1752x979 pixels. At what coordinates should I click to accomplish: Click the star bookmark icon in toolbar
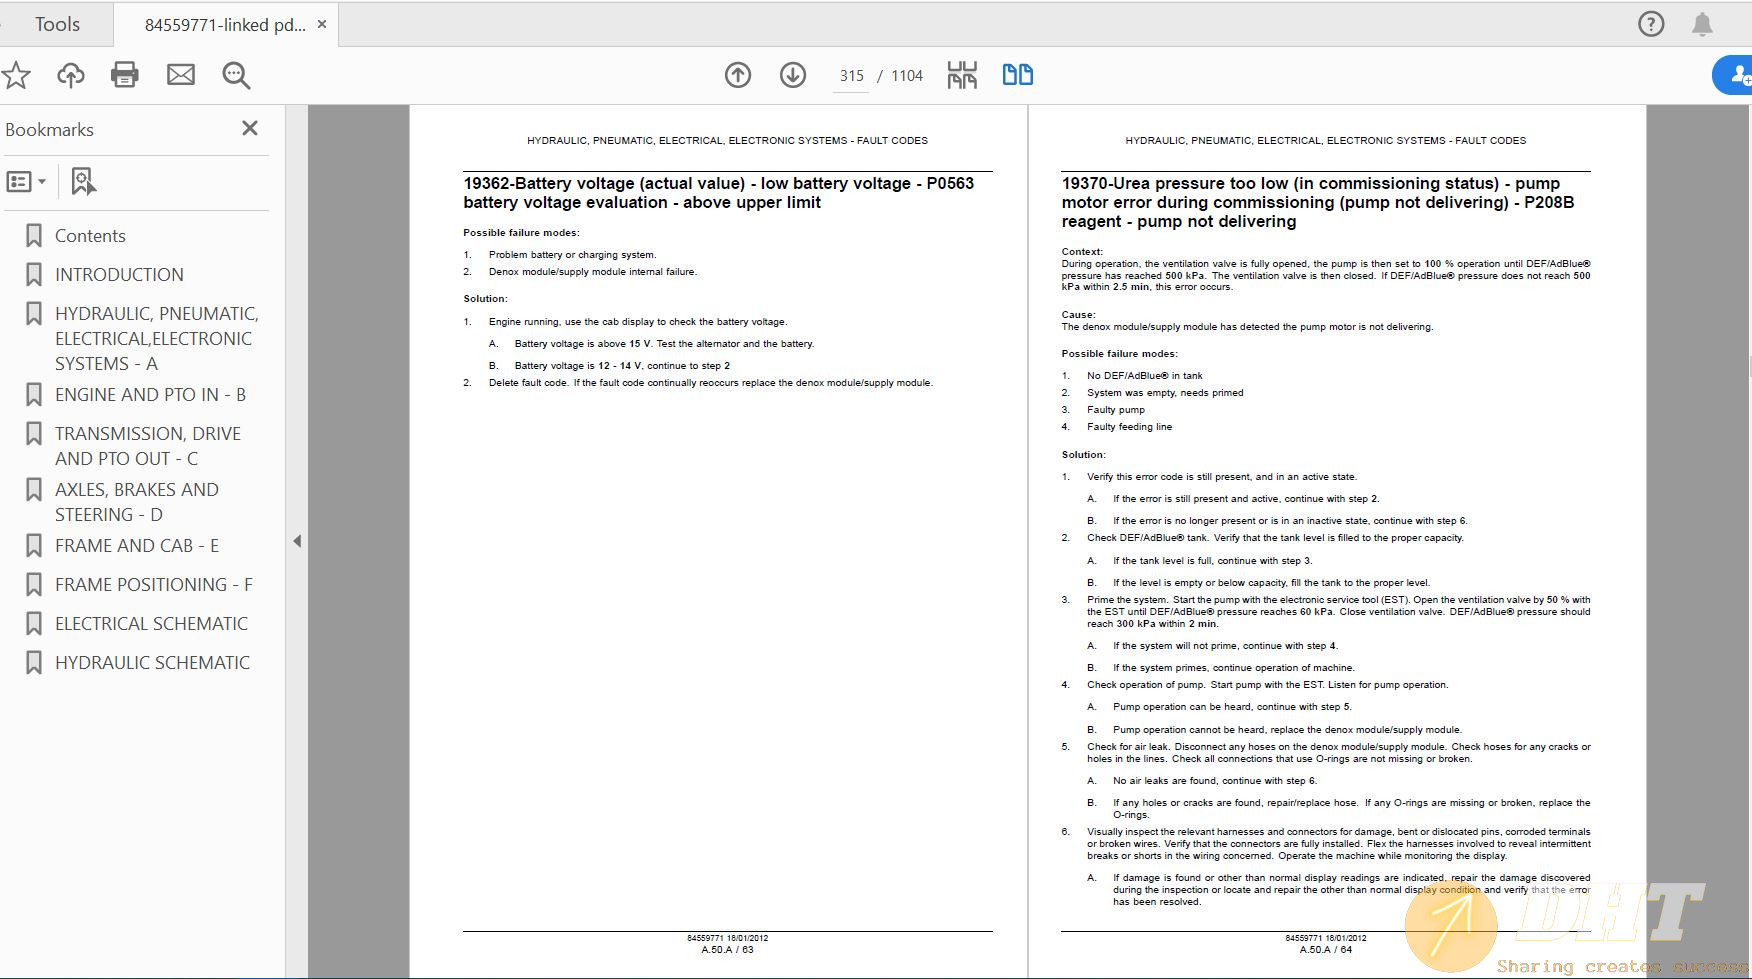[16, 75]
